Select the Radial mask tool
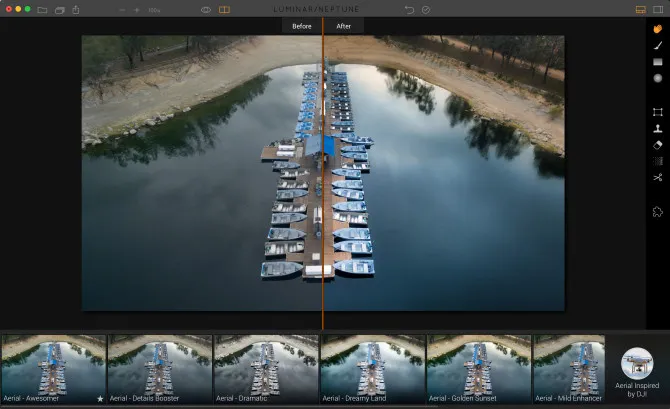 (658, 78)
